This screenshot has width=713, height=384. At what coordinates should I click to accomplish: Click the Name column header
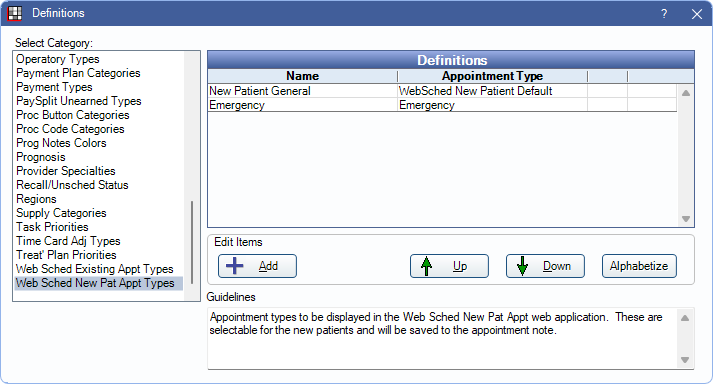(x=302, y=76)
